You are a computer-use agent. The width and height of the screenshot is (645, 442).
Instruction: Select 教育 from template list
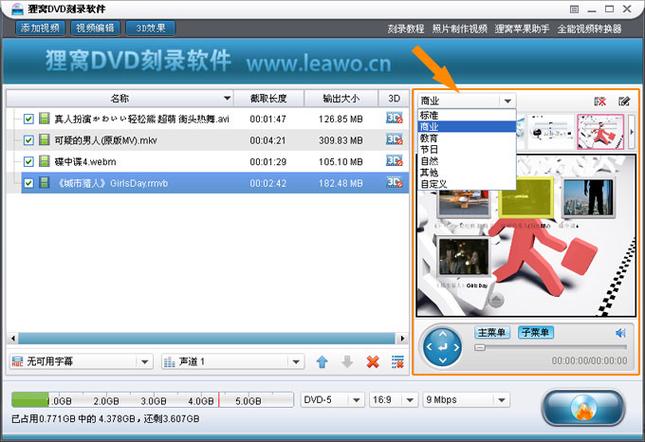(x=466, y=138)
